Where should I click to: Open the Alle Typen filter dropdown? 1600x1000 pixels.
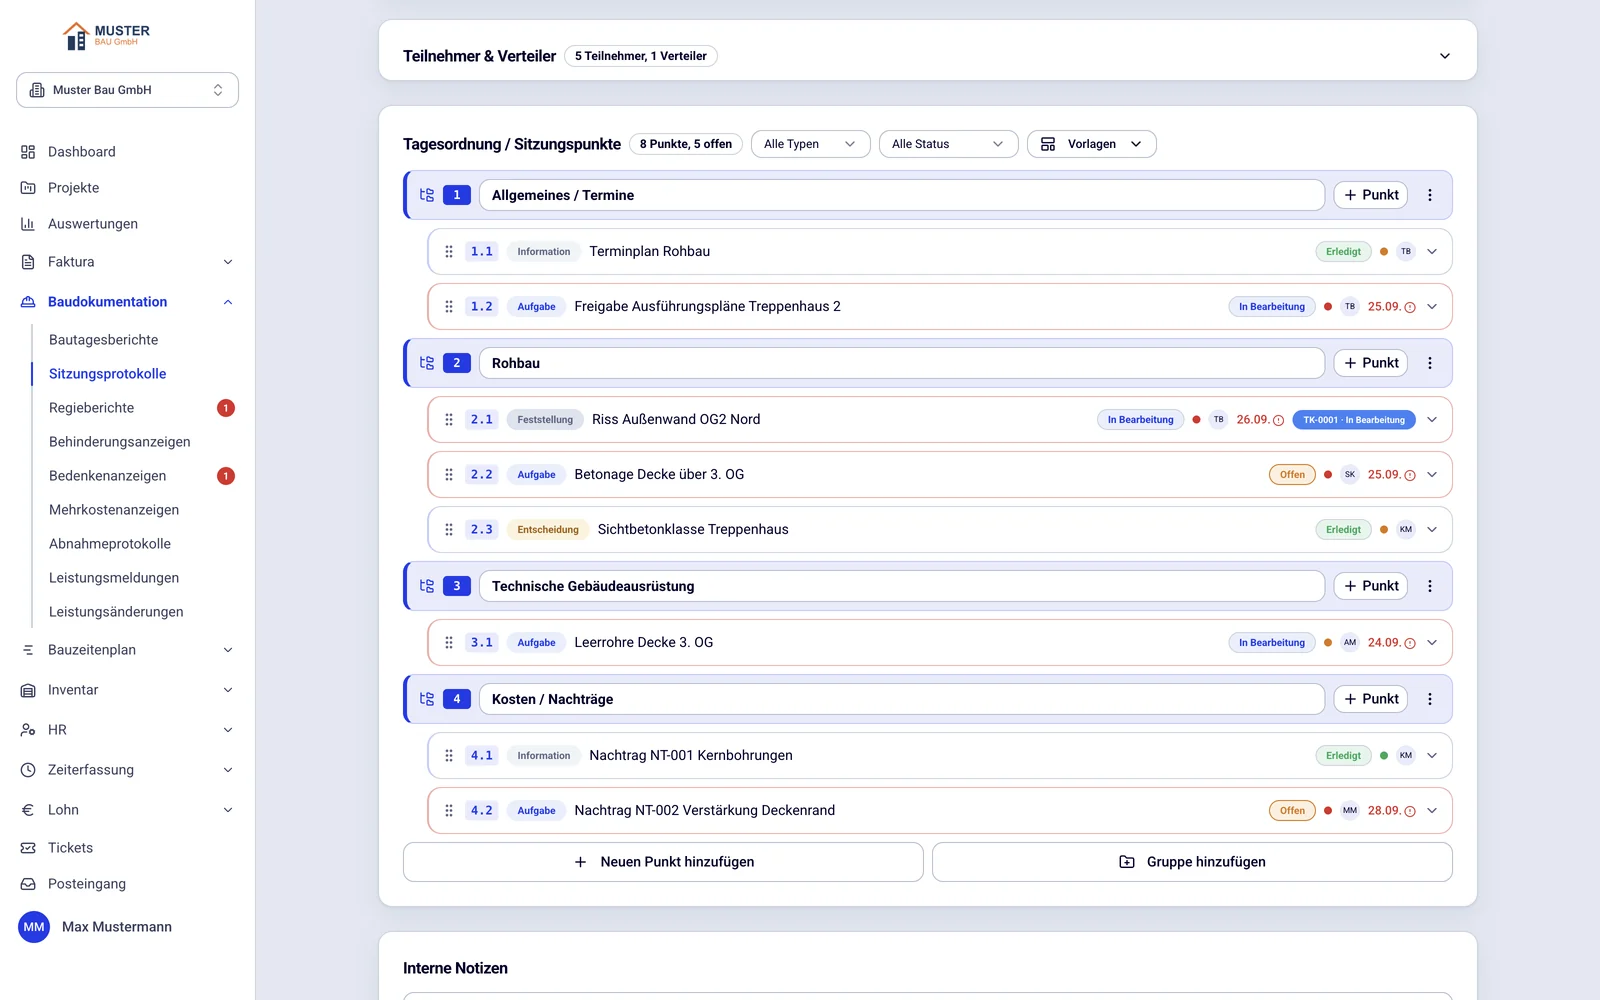[x=810, y=144]
